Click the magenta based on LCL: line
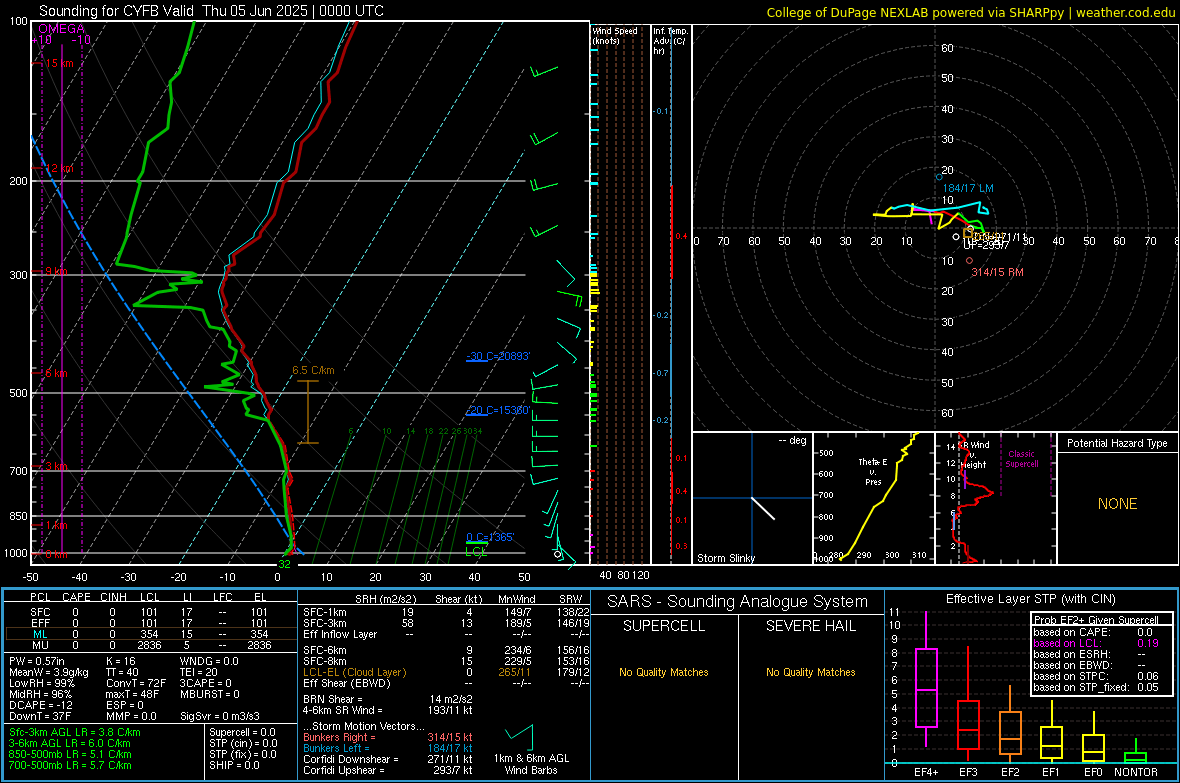Screen dimensions: 1180x783 click(x=1096, y=643)
